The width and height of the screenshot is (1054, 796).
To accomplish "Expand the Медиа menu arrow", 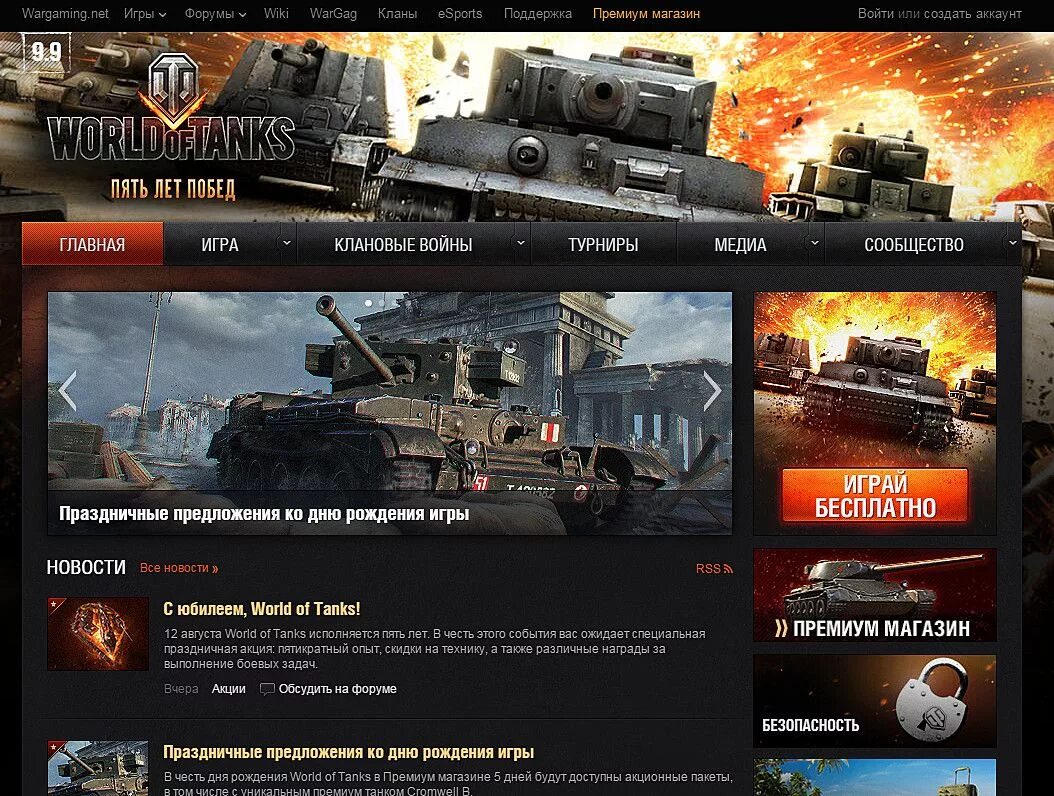I will [x=814, y=243].
